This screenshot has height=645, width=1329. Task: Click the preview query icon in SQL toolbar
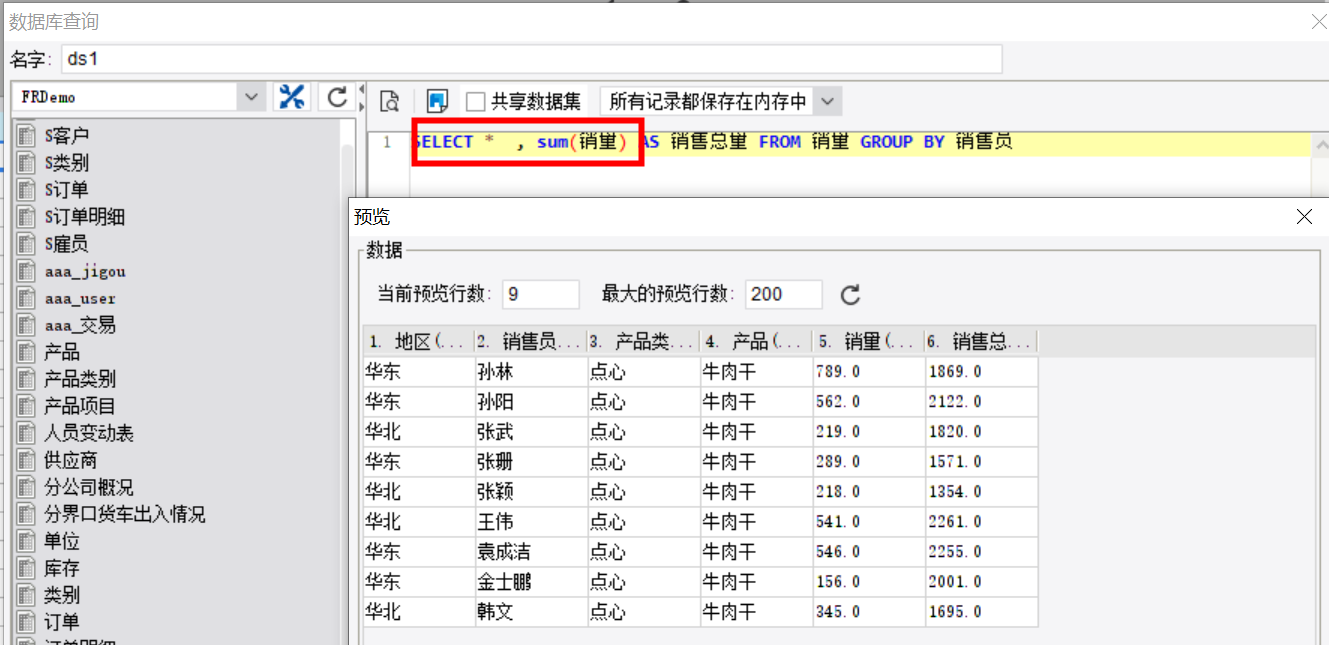(x=390, y=101)
